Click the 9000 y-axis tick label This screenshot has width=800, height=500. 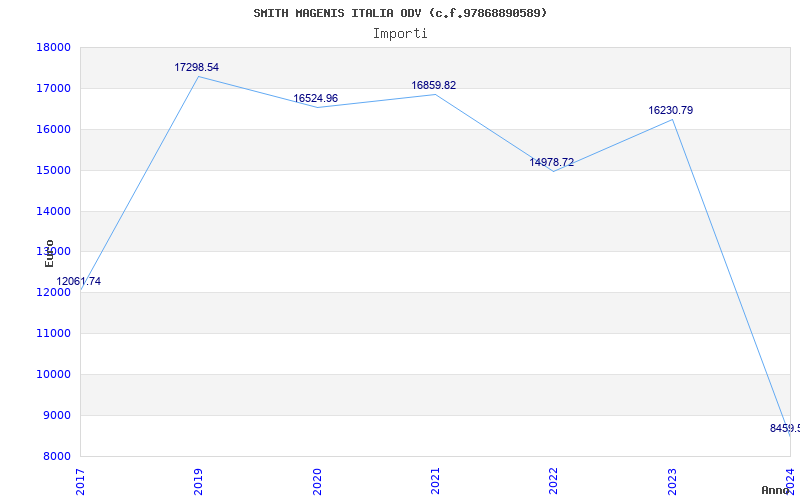(x=56, y=415)
